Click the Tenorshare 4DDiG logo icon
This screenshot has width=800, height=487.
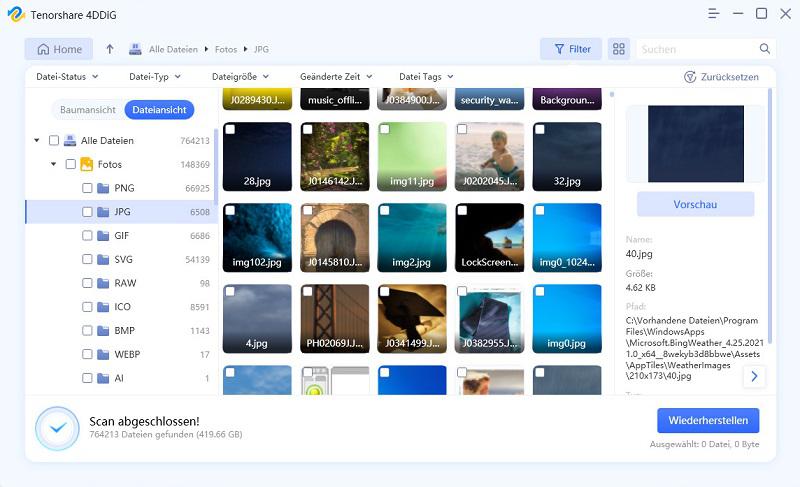(15, 14)
